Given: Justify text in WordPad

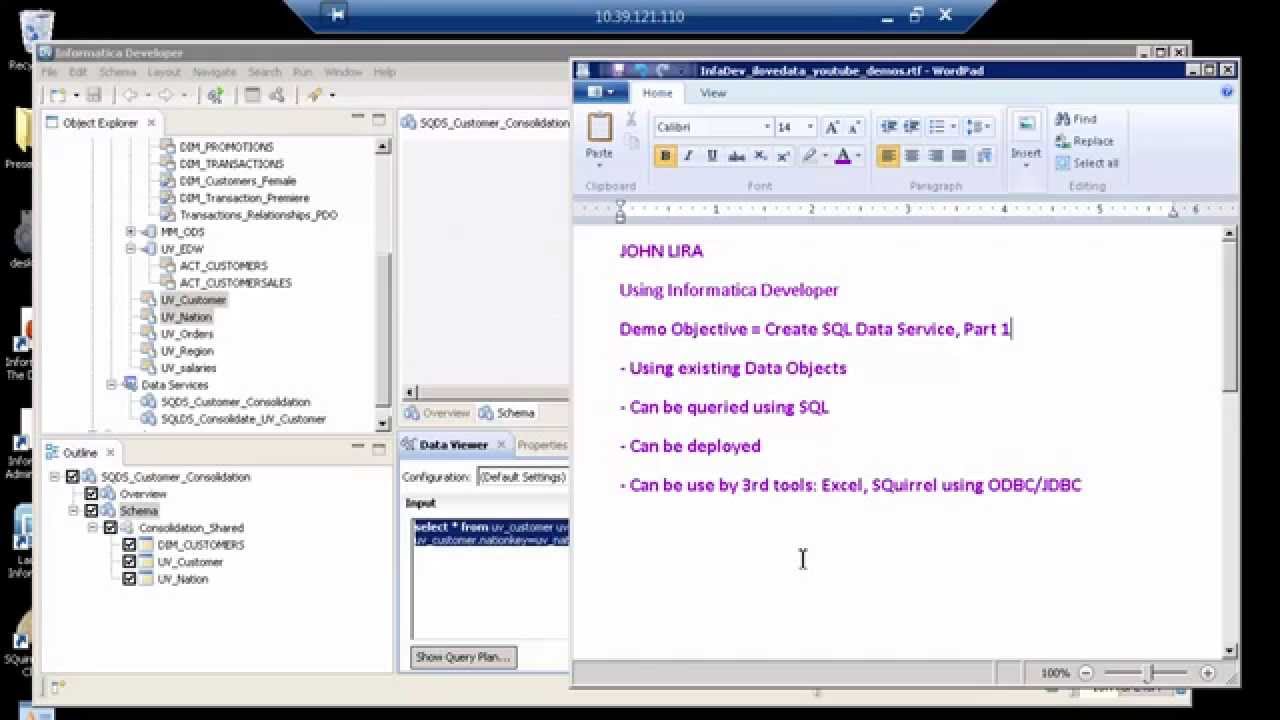Looking at the screenshot, I should (x=959, y=156).
